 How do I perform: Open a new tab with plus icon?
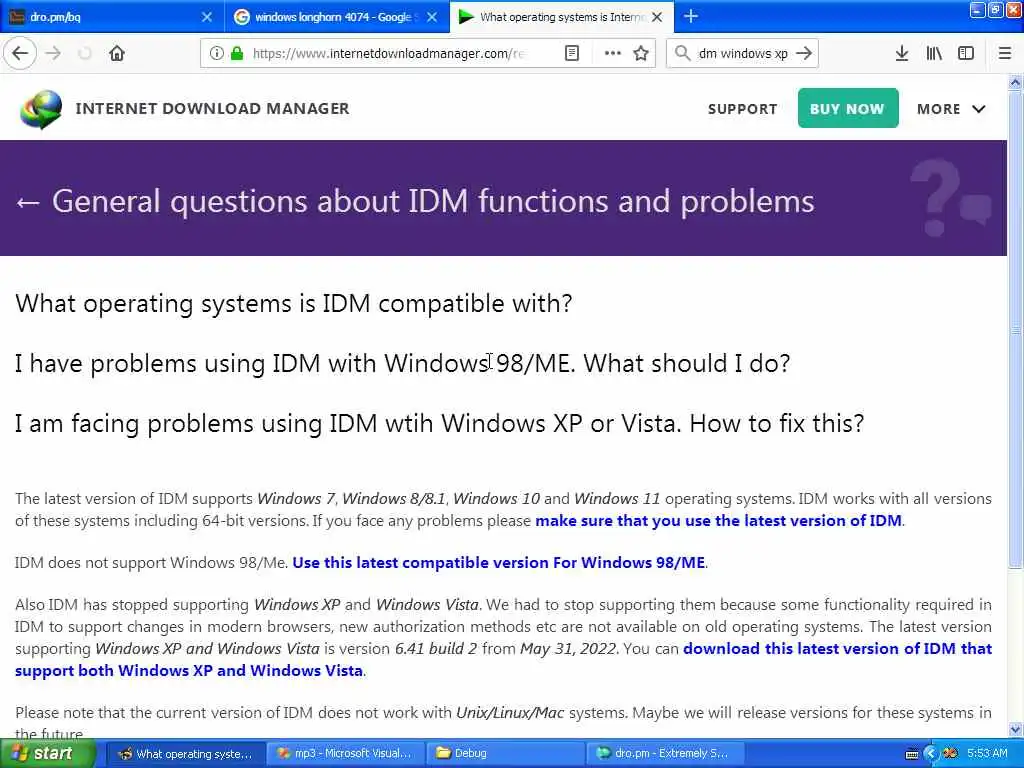click(x=690, y=16)
